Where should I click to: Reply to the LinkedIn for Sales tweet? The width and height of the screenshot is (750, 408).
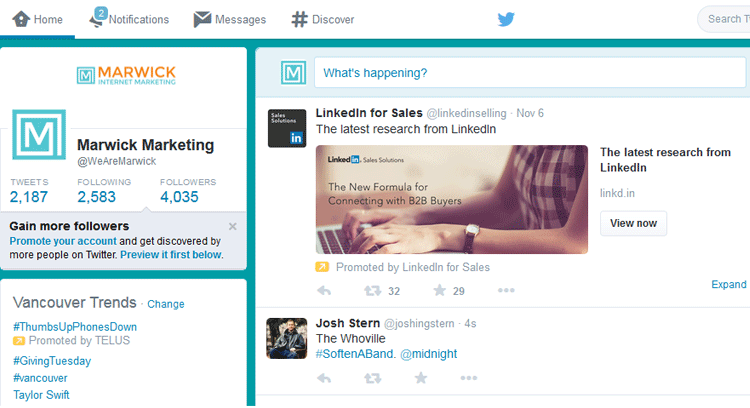click(324, 290)
